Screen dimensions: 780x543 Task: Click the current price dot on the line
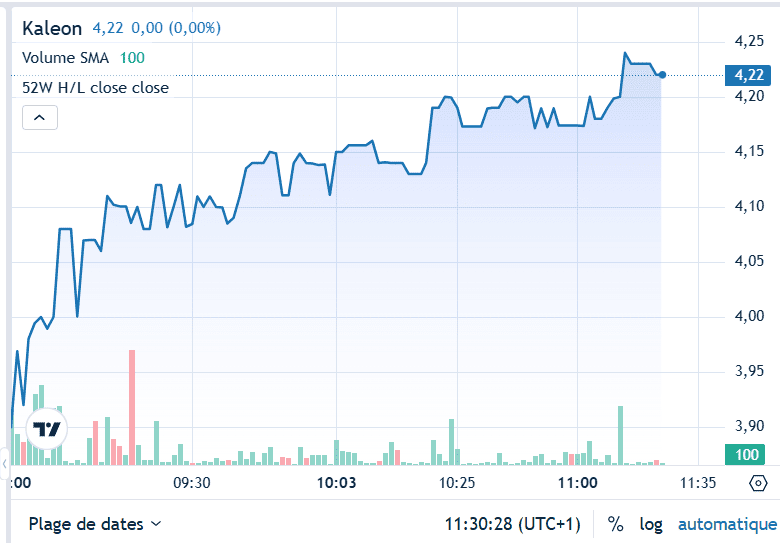point(662,75)
